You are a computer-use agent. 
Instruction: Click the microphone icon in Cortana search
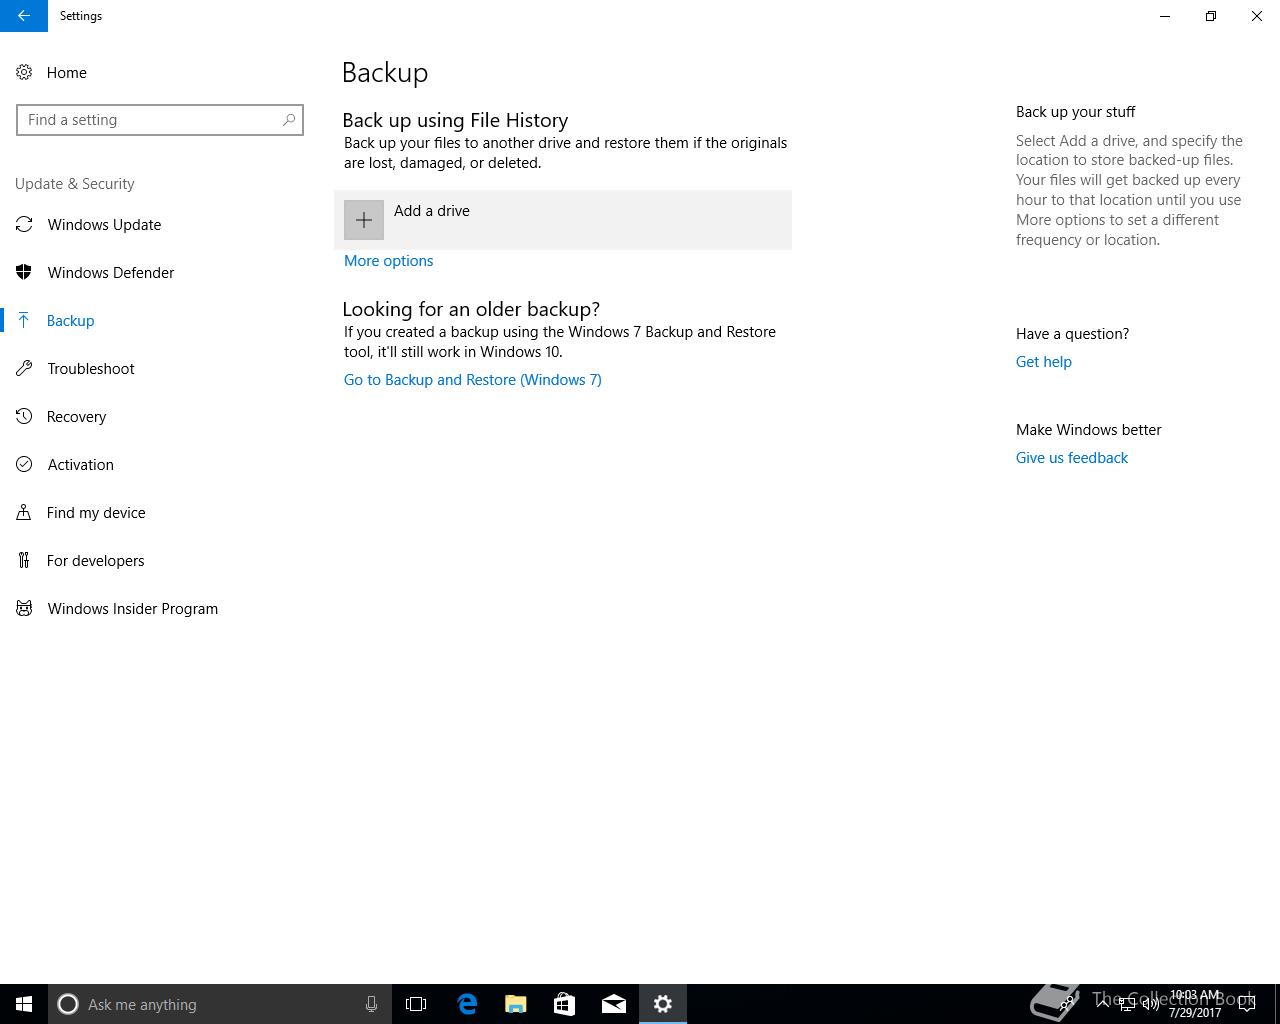(x=371, y=1004)
